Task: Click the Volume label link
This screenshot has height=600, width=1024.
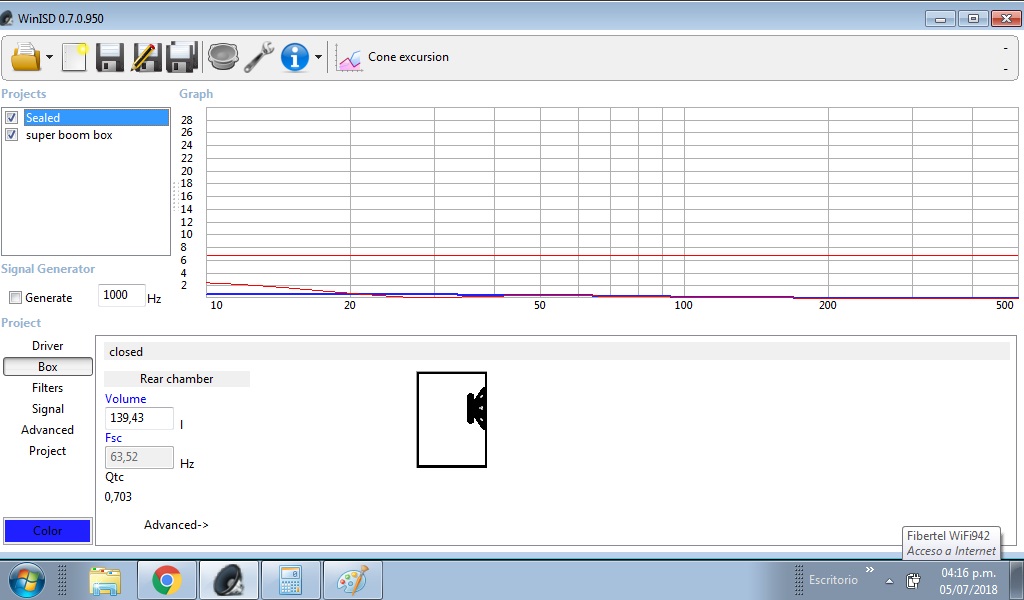Action: pos(125,399)
